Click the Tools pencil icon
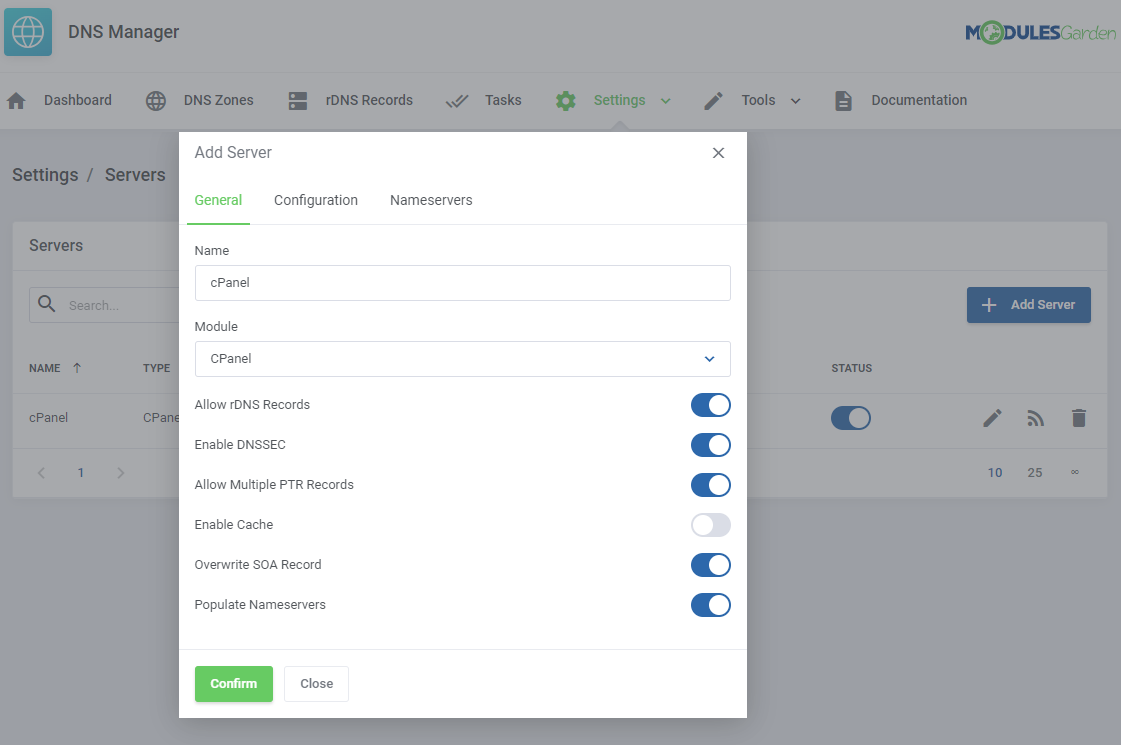1121x745 pixels. click(713, 101)
